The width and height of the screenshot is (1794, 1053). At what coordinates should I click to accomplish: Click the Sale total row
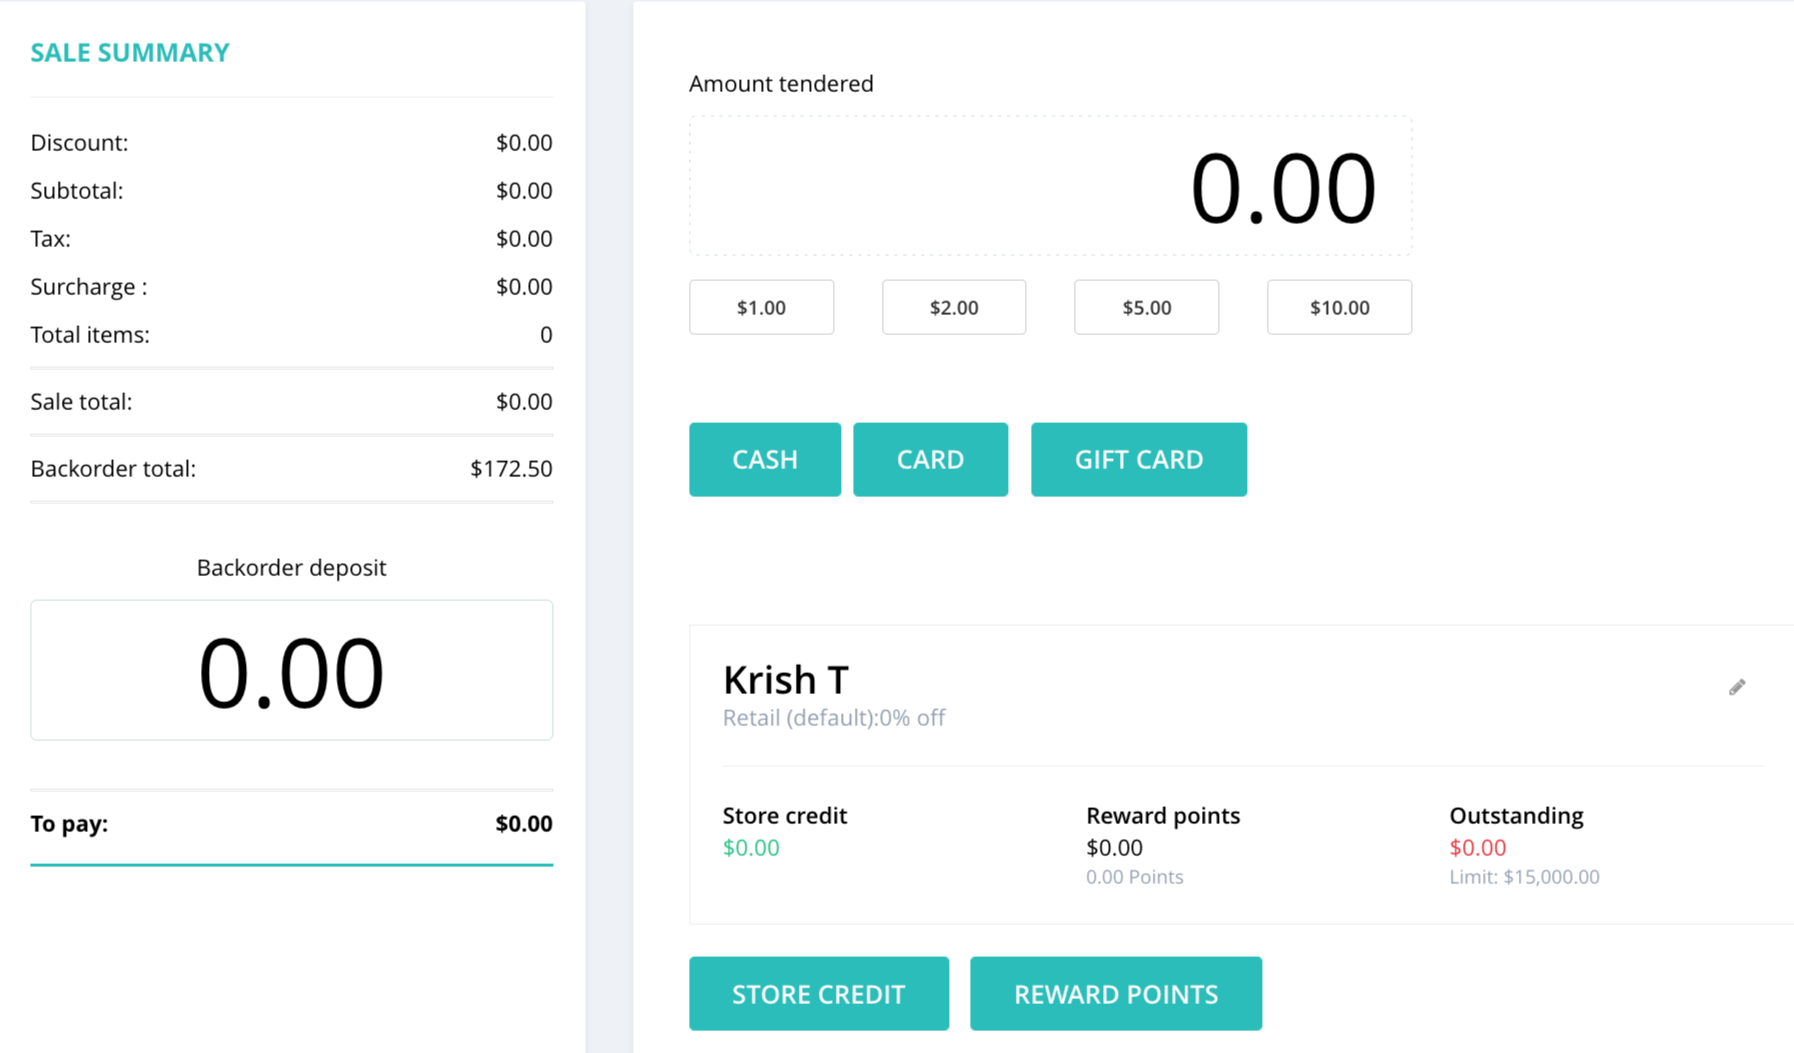tap(291, 401)
